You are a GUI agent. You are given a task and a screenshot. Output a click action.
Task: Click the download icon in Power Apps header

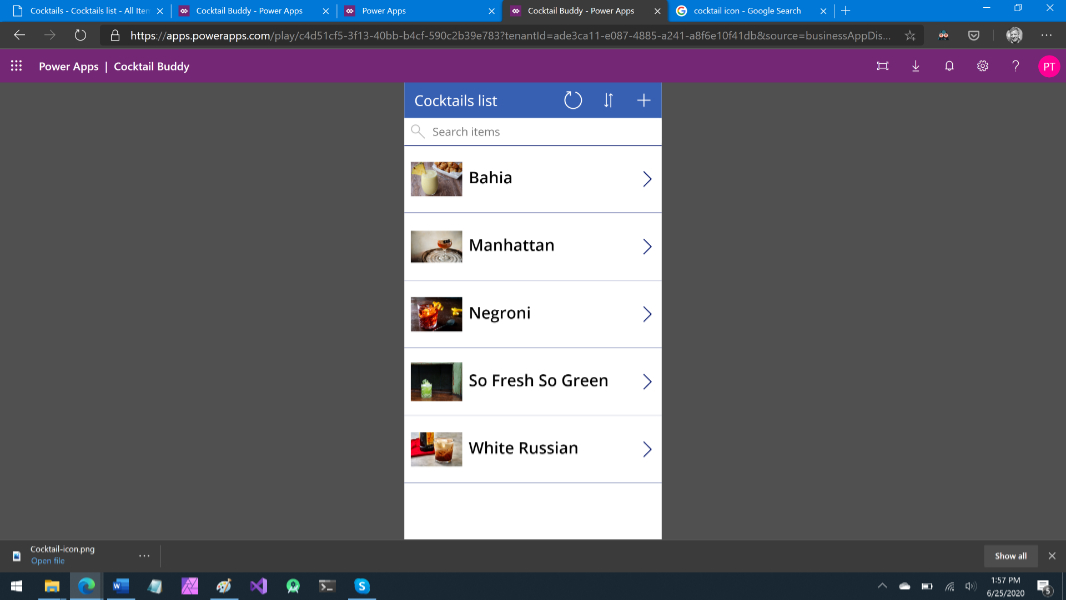(x=916, y=66)
